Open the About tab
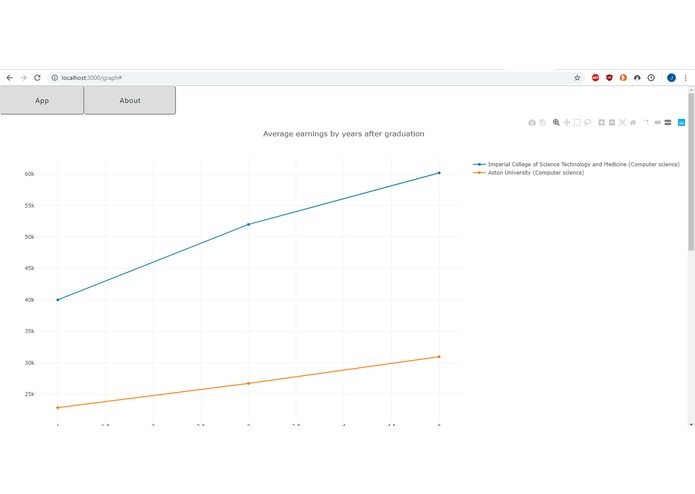Image resolution: width=695 pixels, height=494 pixels. (x=130, y=101)
